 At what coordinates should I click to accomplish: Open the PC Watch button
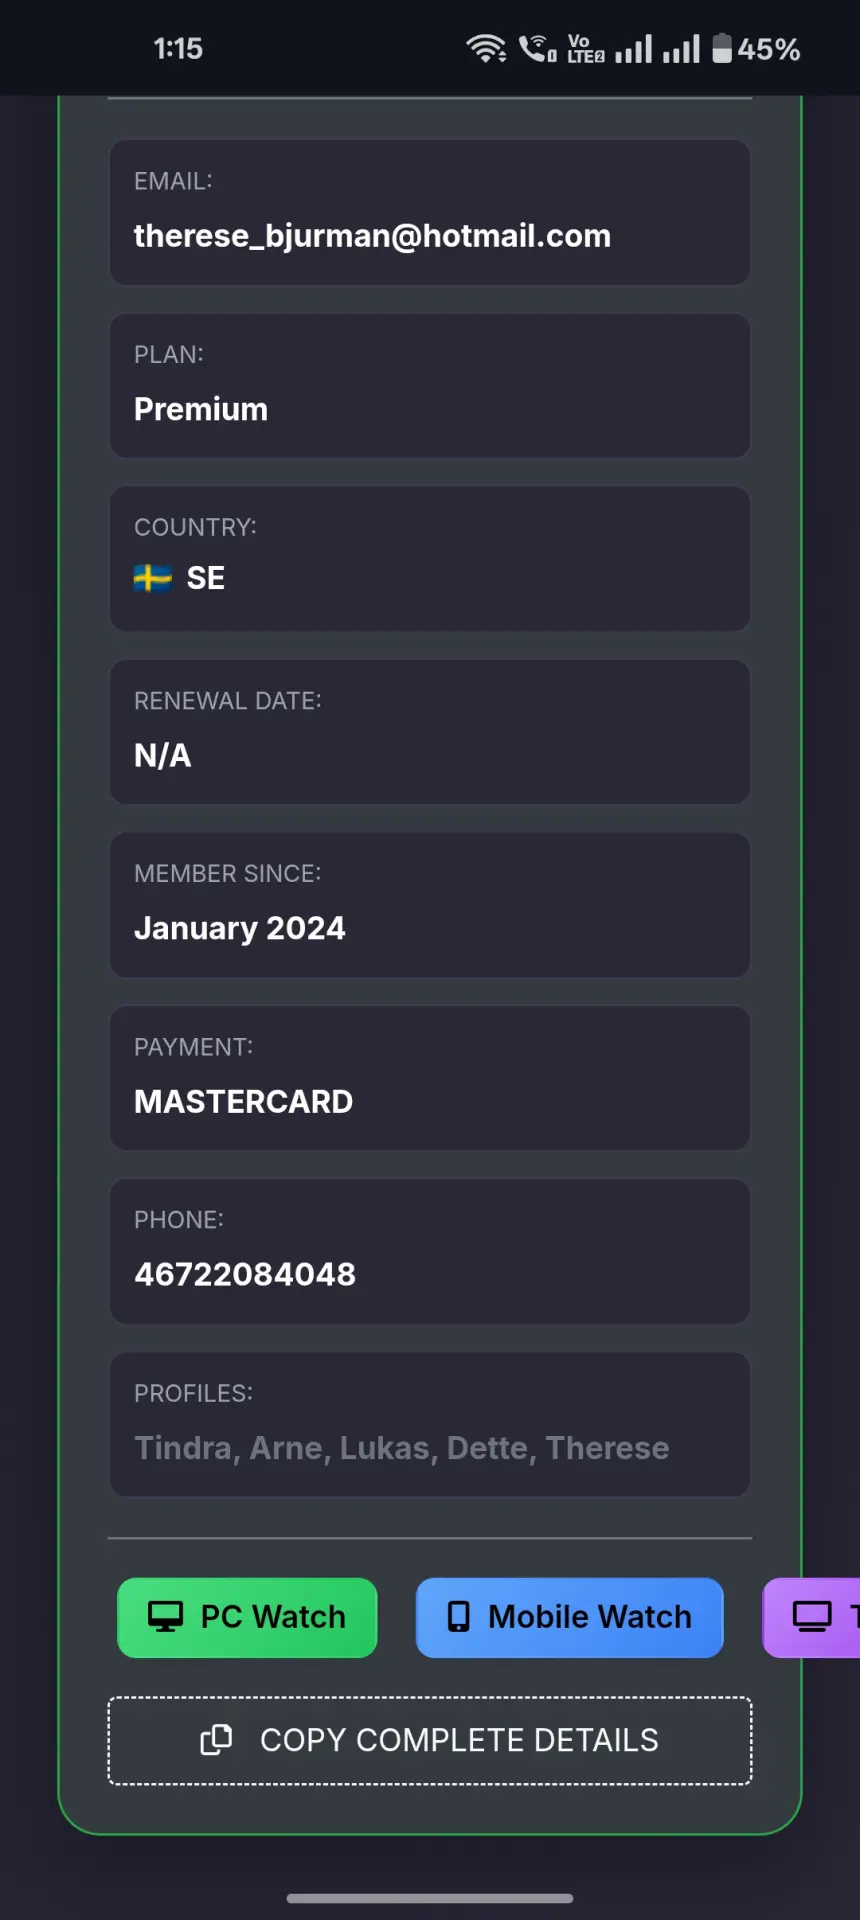pos(247,1617)
